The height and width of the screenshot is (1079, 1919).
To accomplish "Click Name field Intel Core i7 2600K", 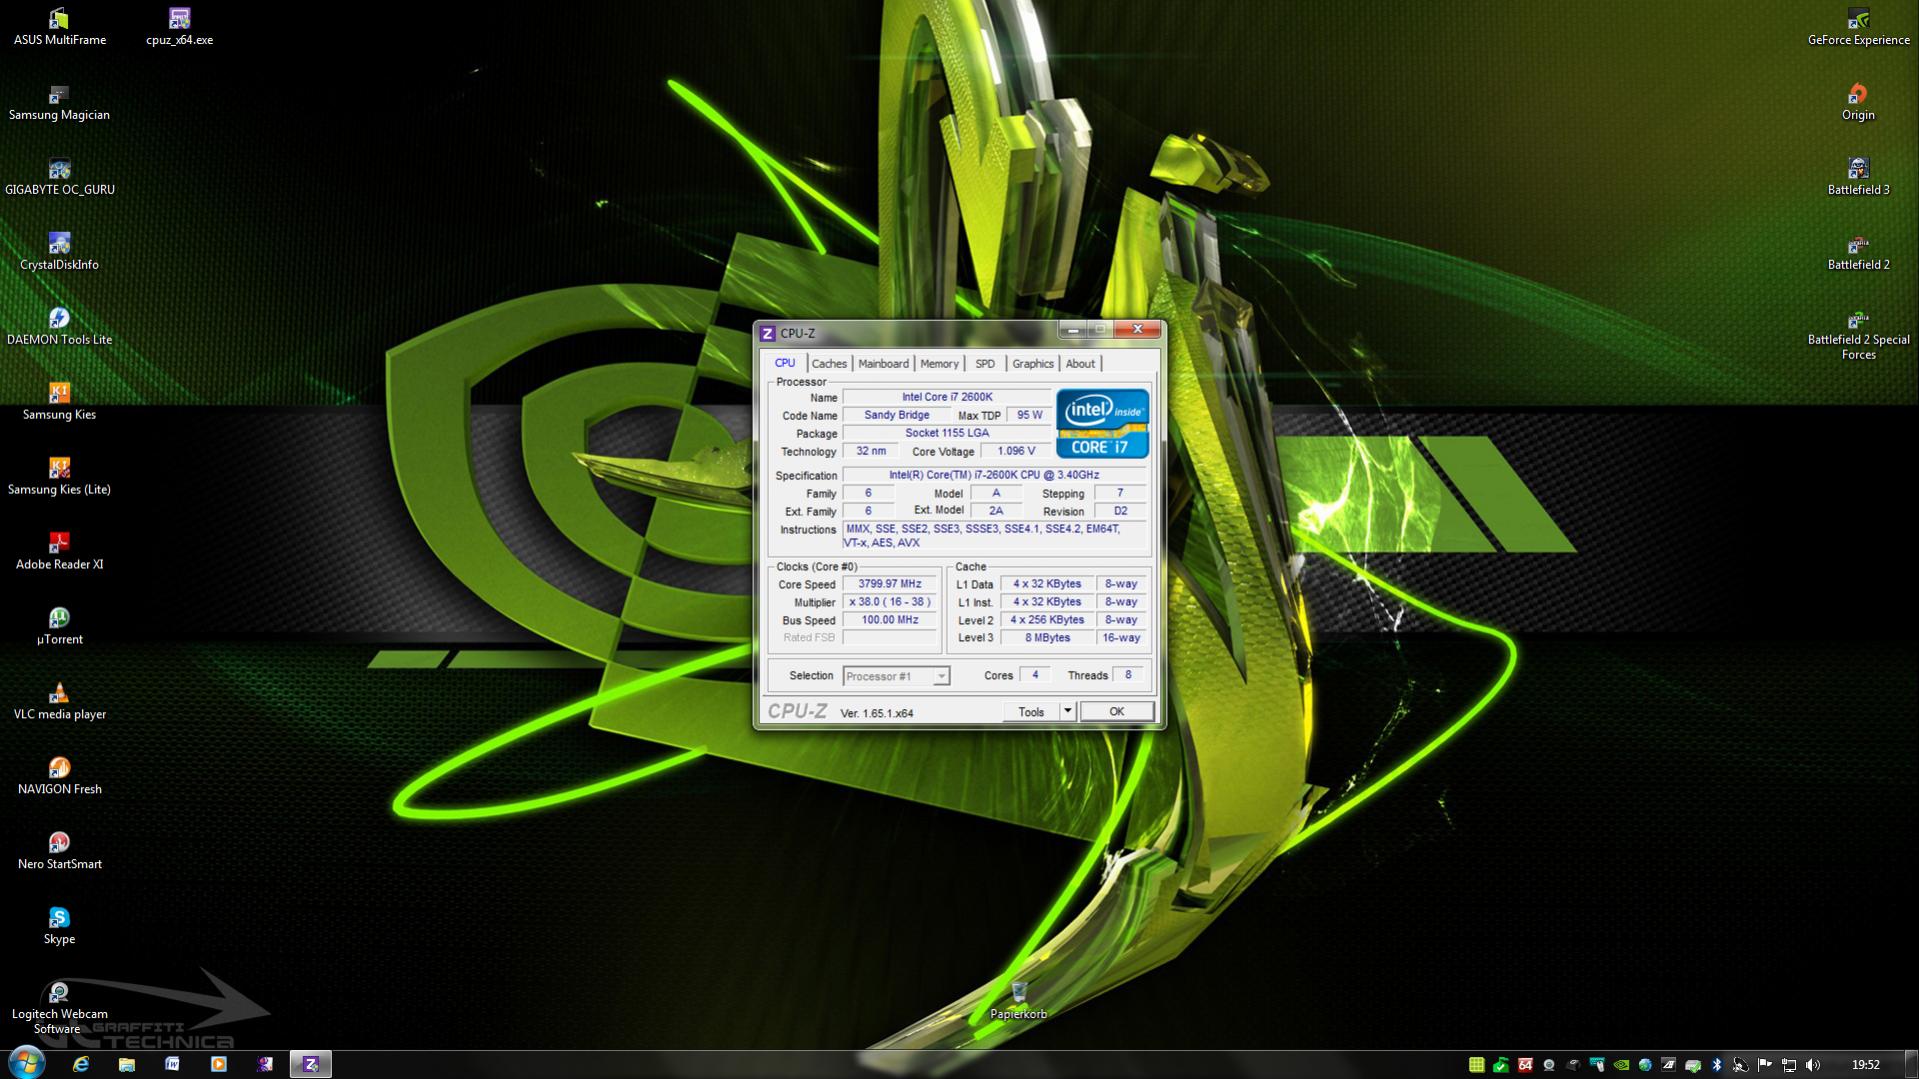I will (946, 397).
